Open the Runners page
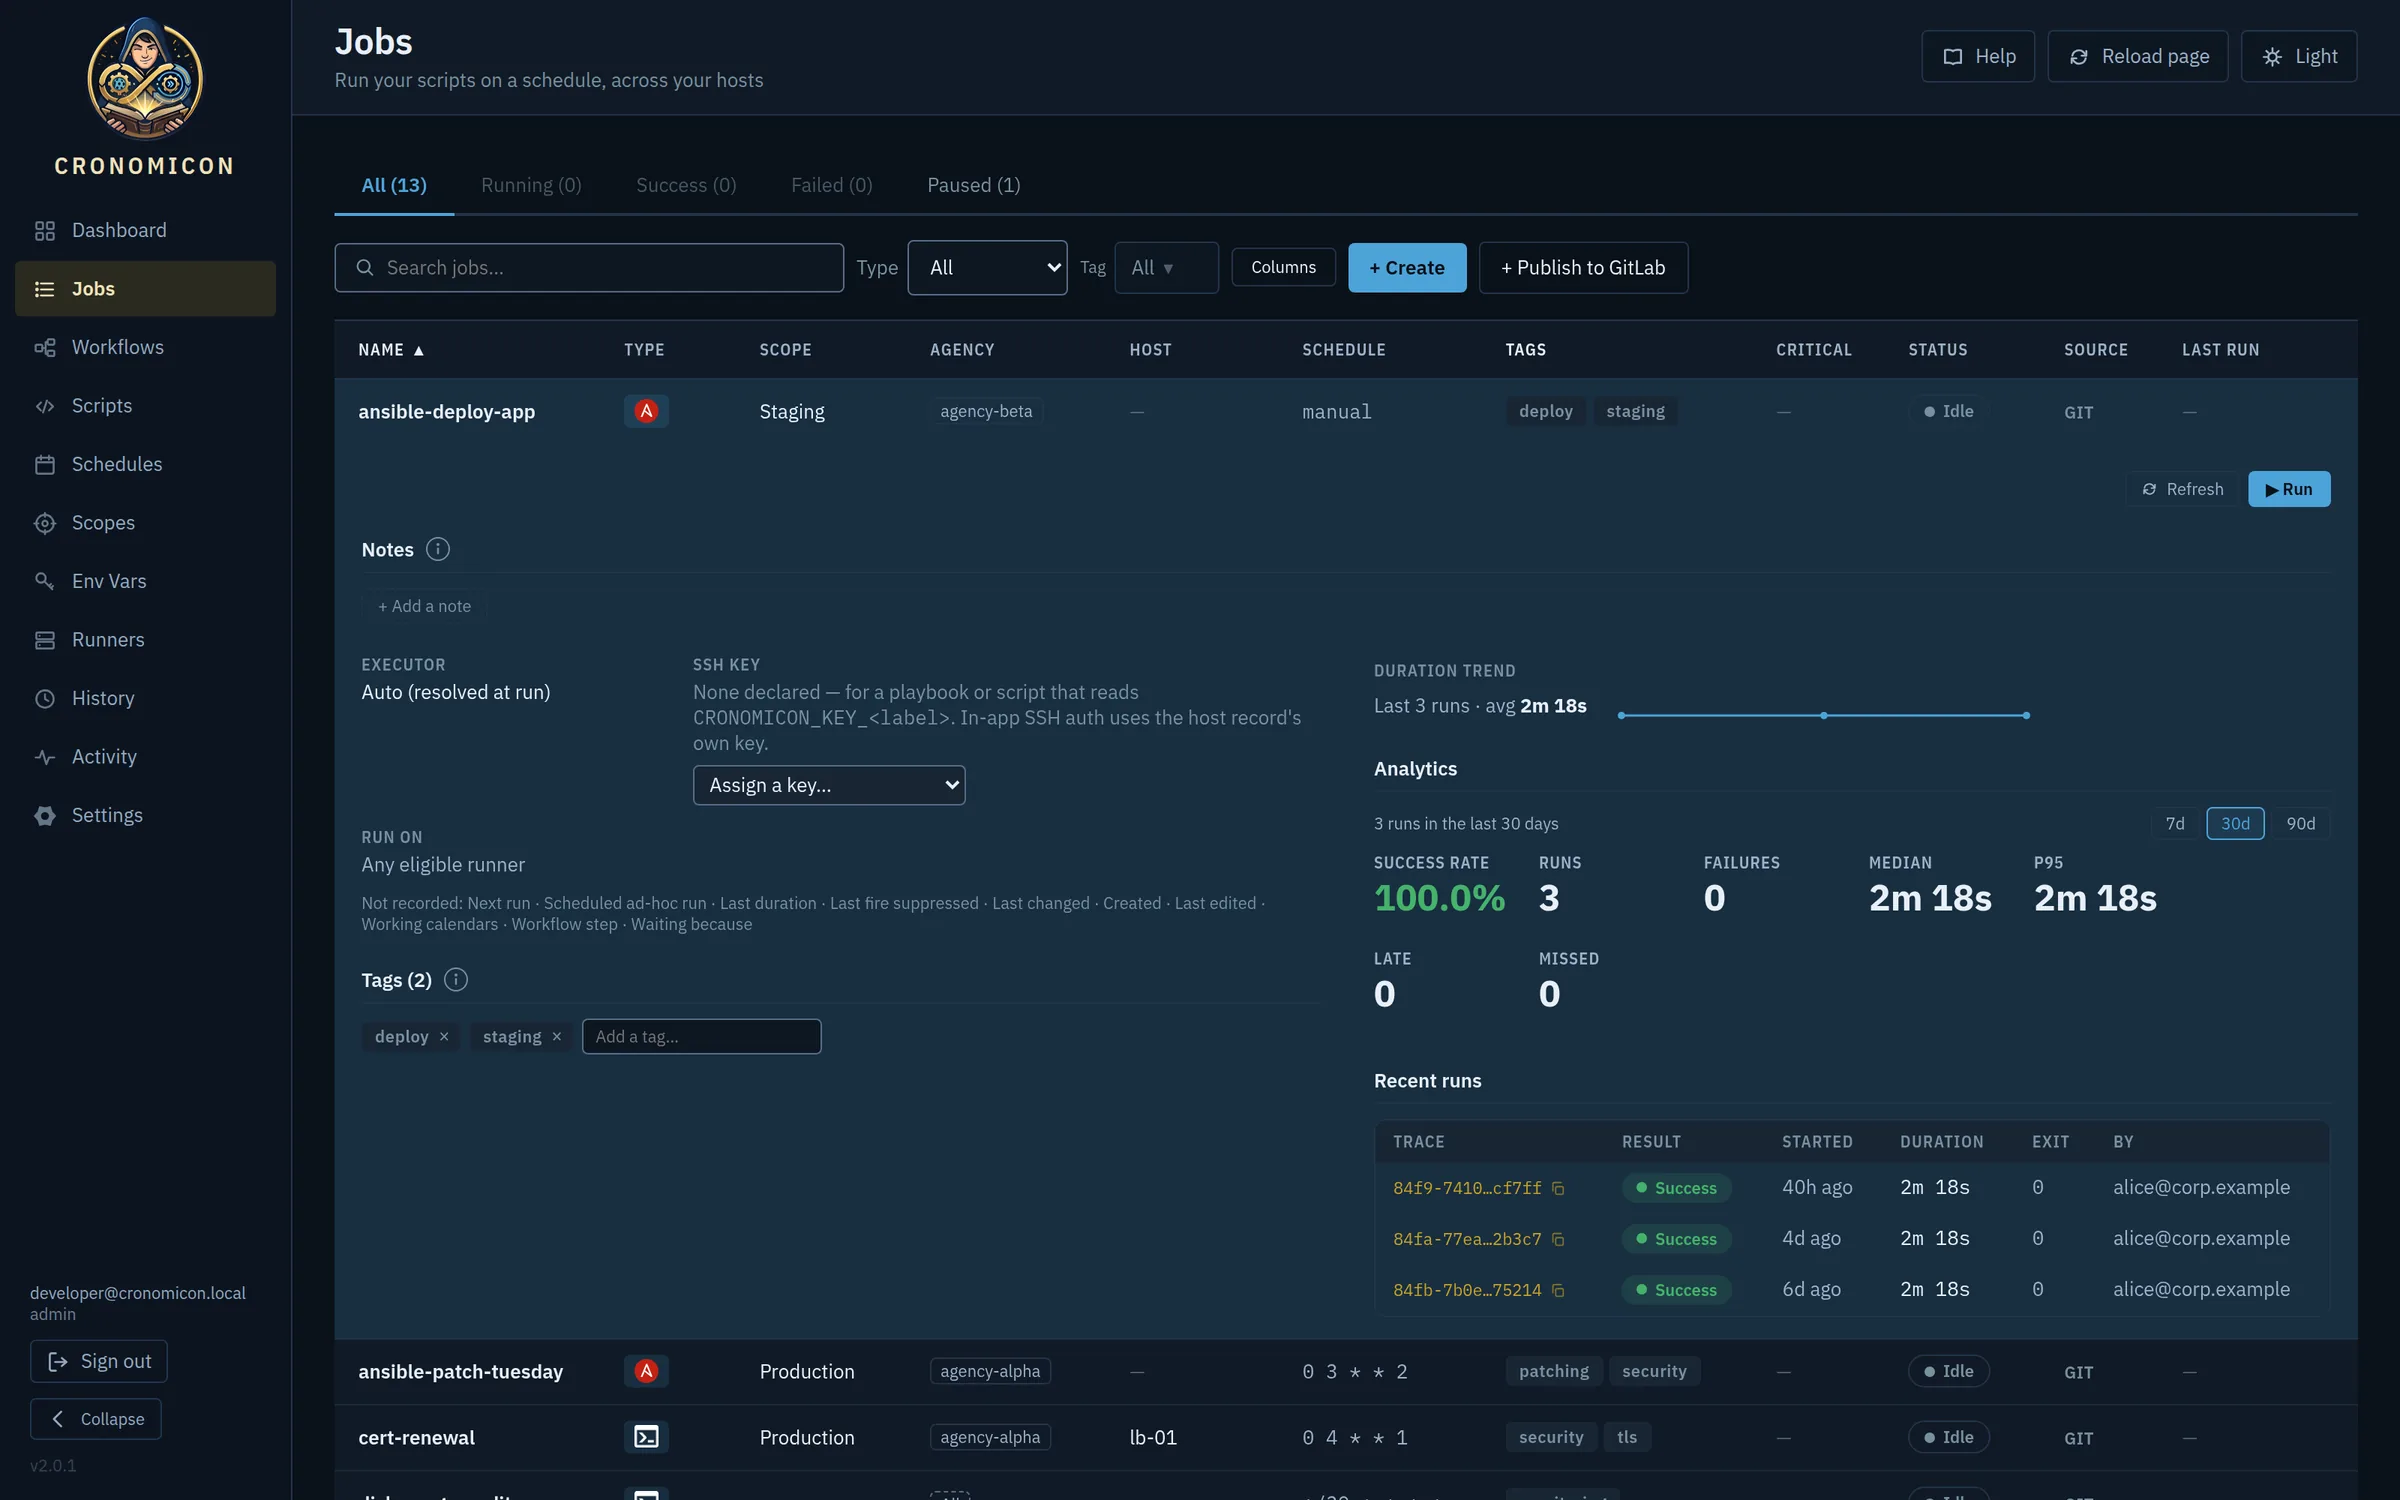 145,640
